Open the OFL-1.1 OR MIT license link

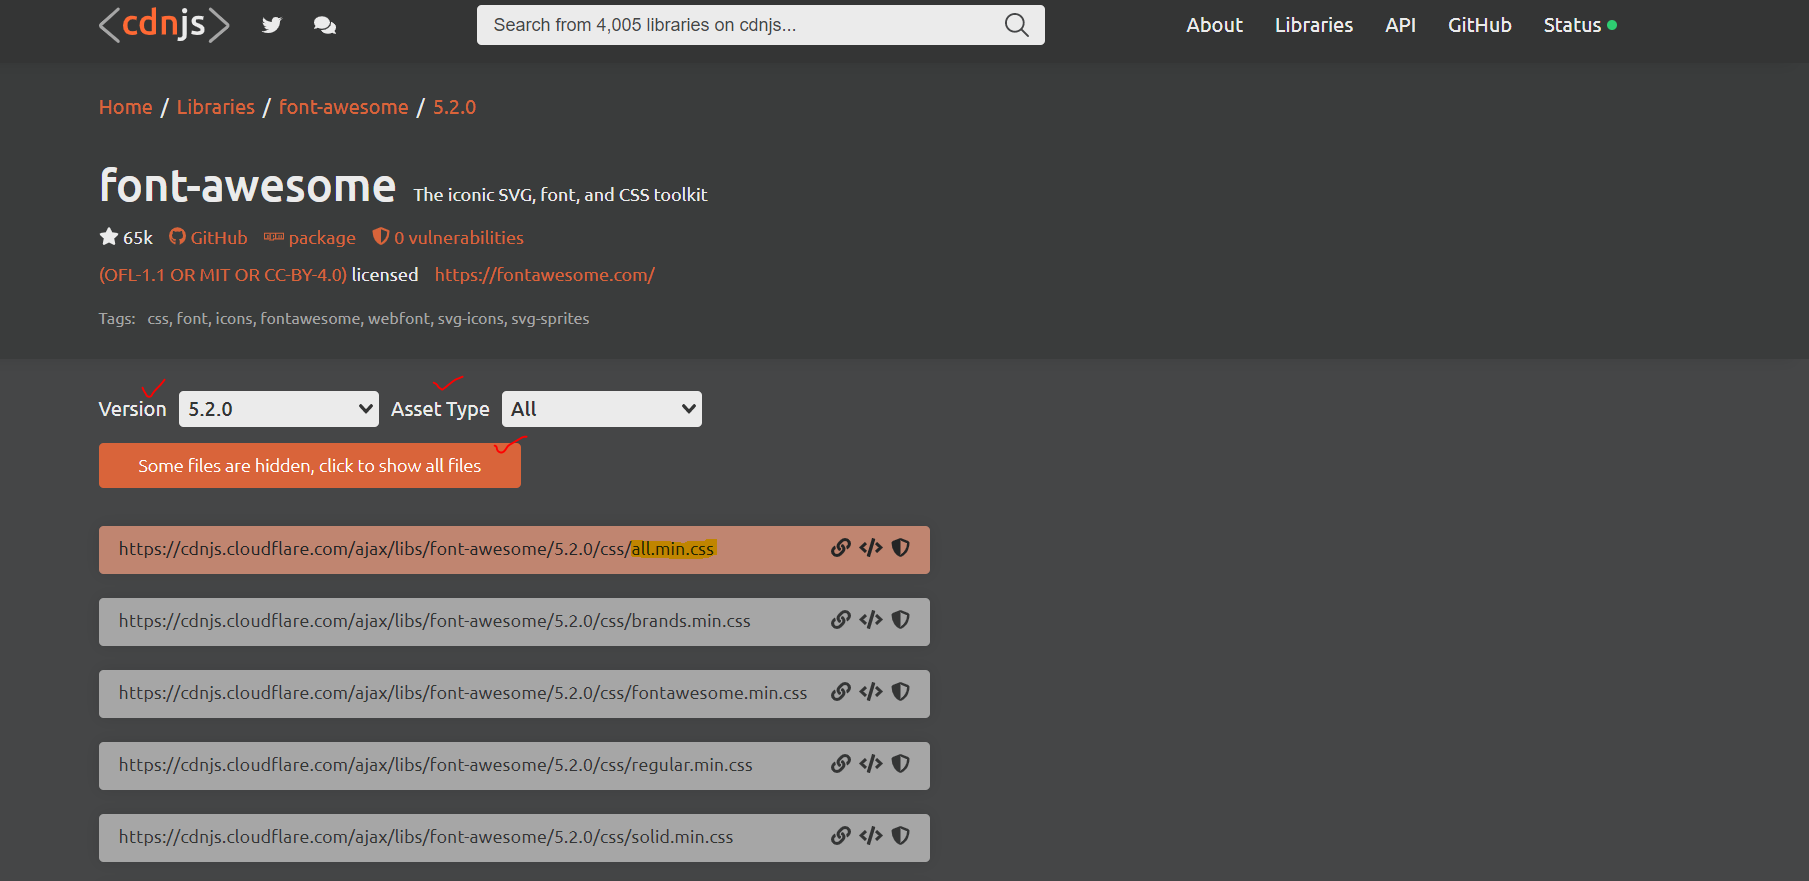tap(223, 274)
